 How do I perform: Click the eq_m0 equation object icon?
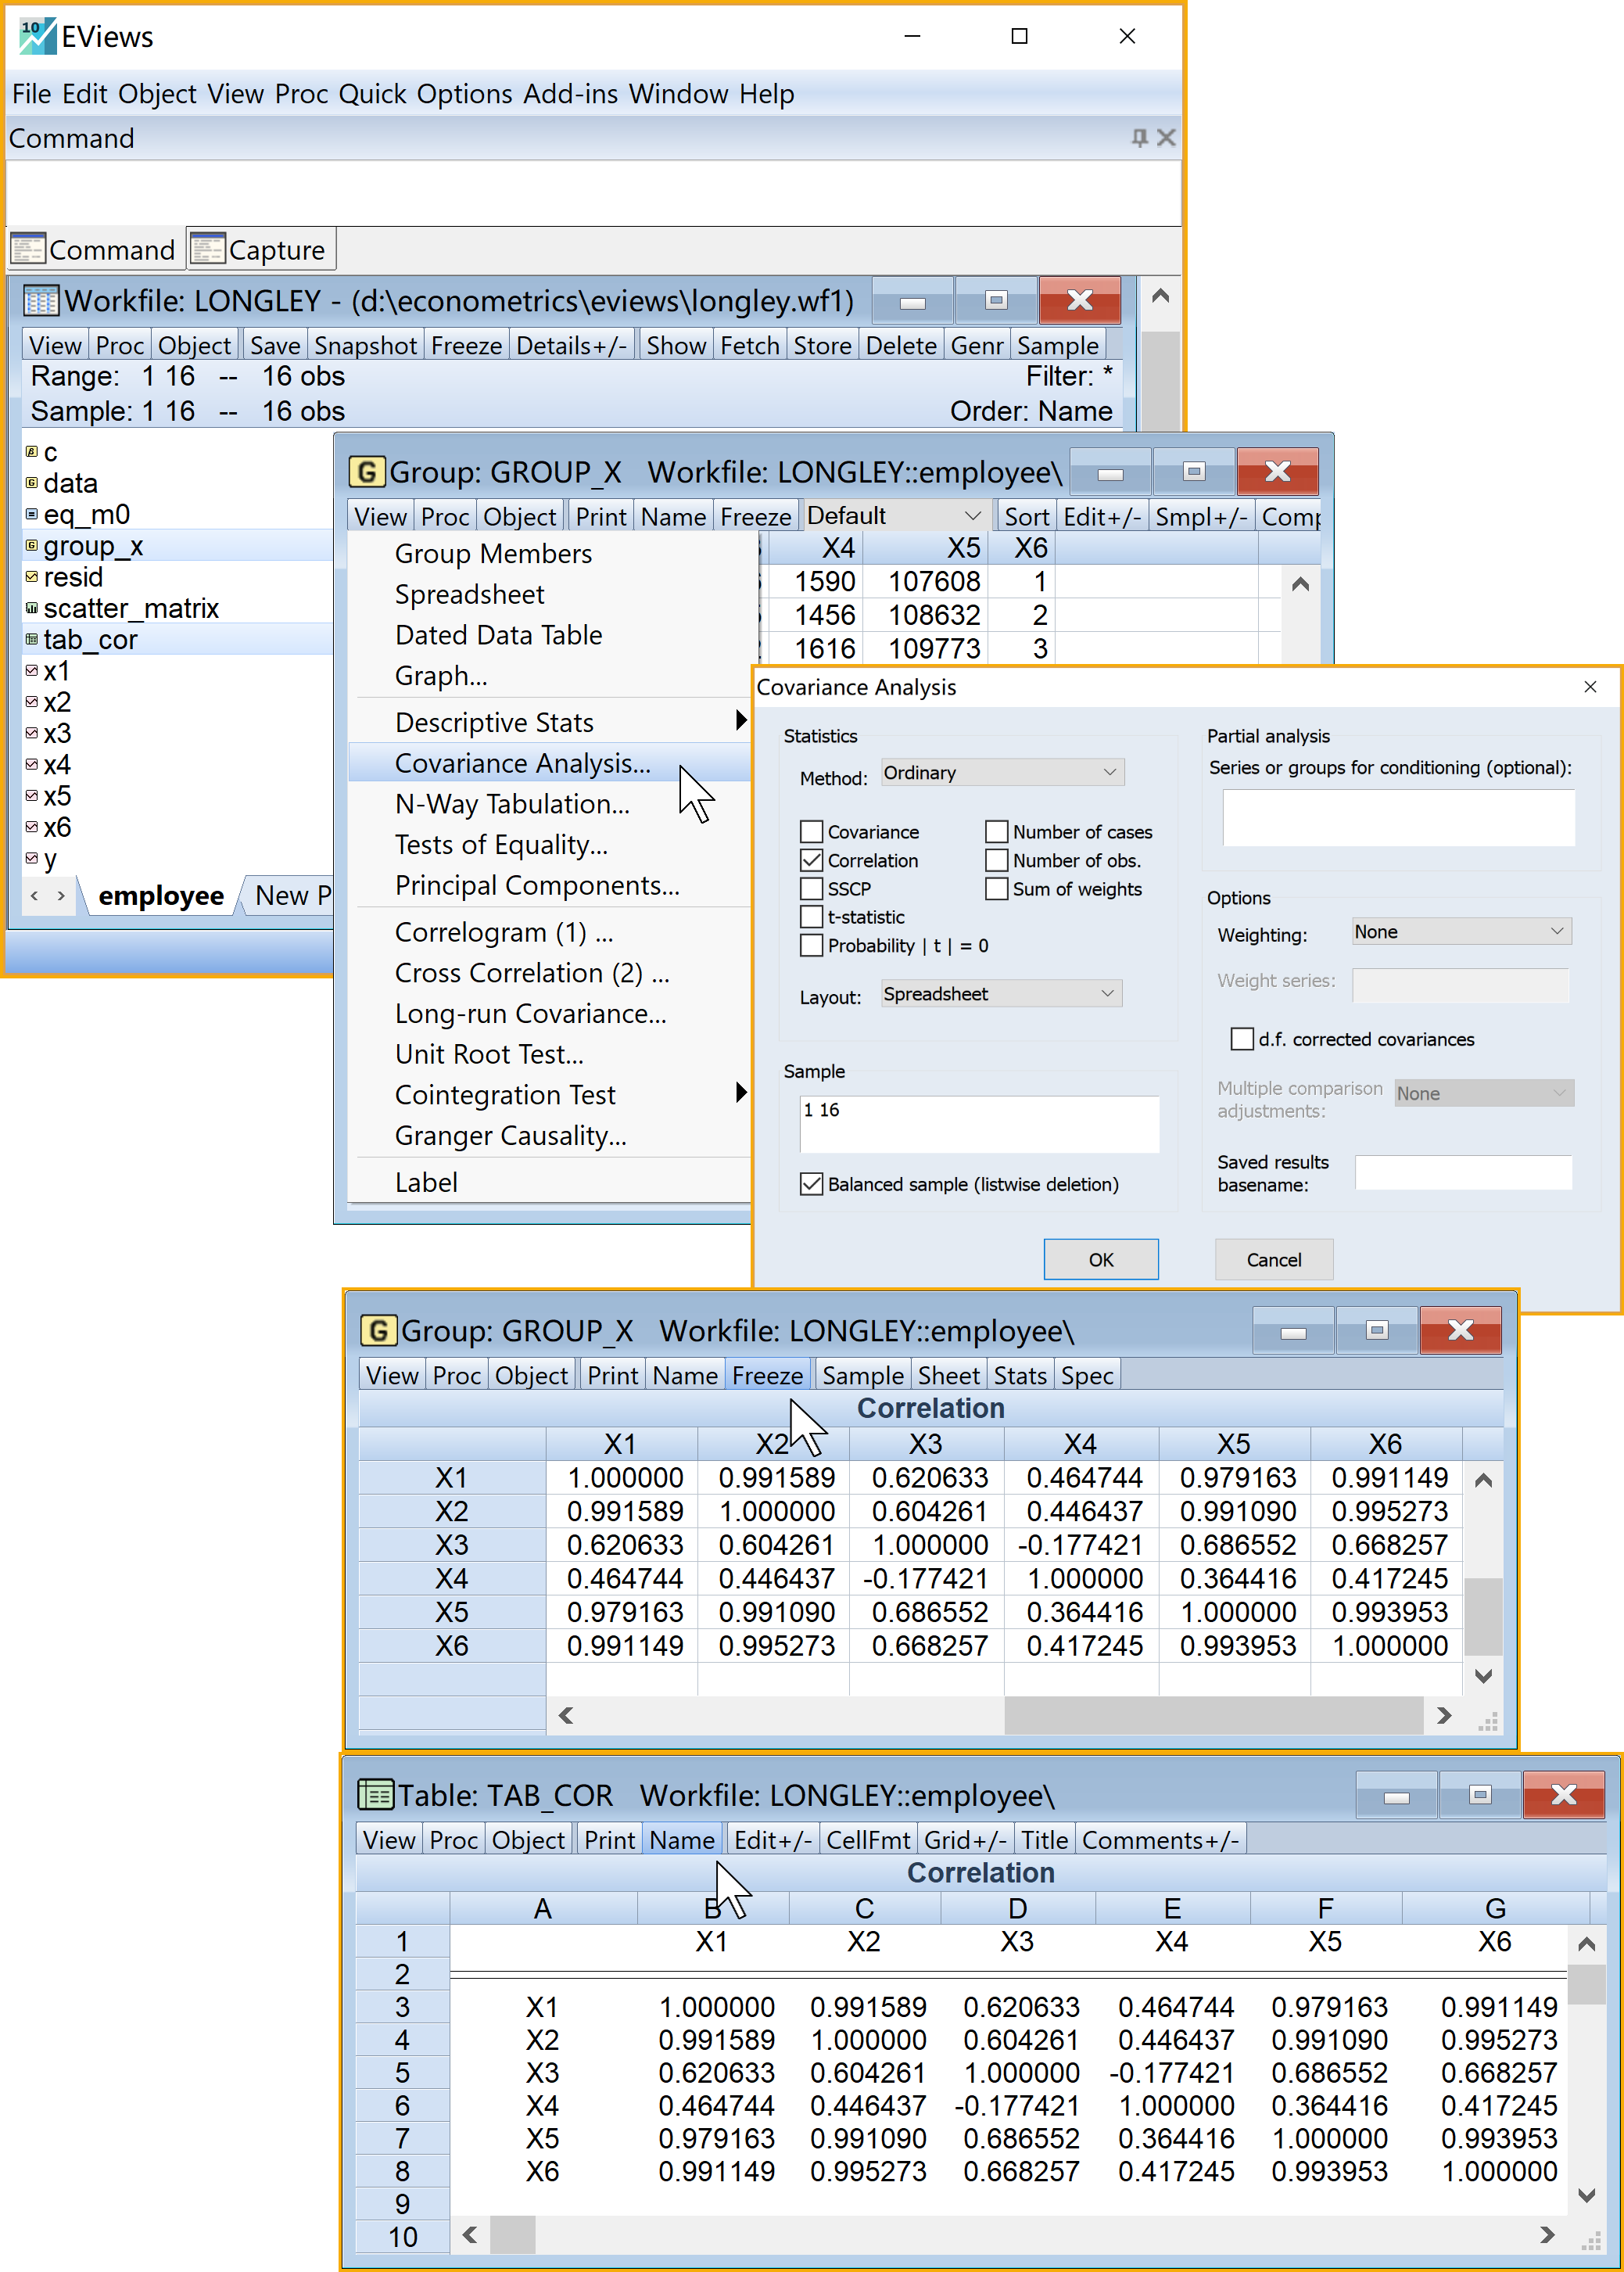click(32, 514)
